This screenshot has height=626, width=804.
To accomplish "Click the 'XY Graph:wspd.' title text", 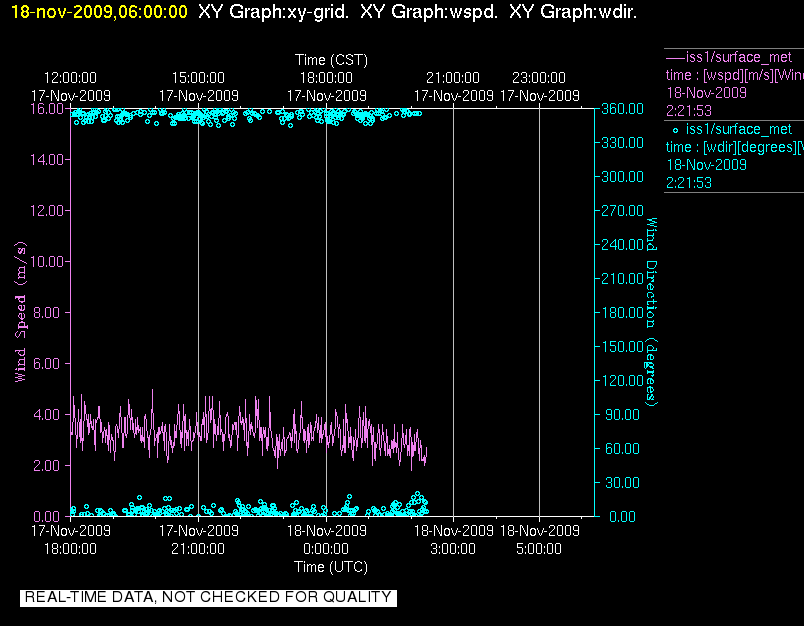I will coord(429,12).
